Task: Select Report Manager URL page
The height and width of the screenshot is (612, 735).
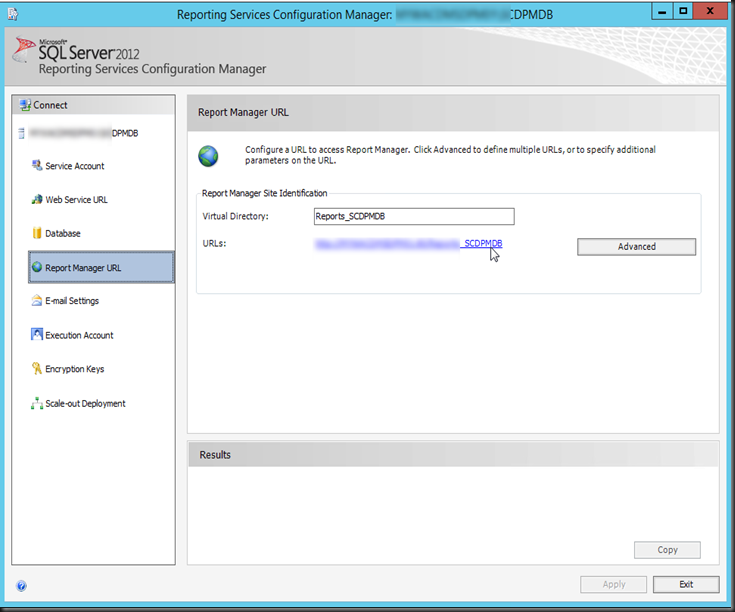Action: (x=101, y=267)
